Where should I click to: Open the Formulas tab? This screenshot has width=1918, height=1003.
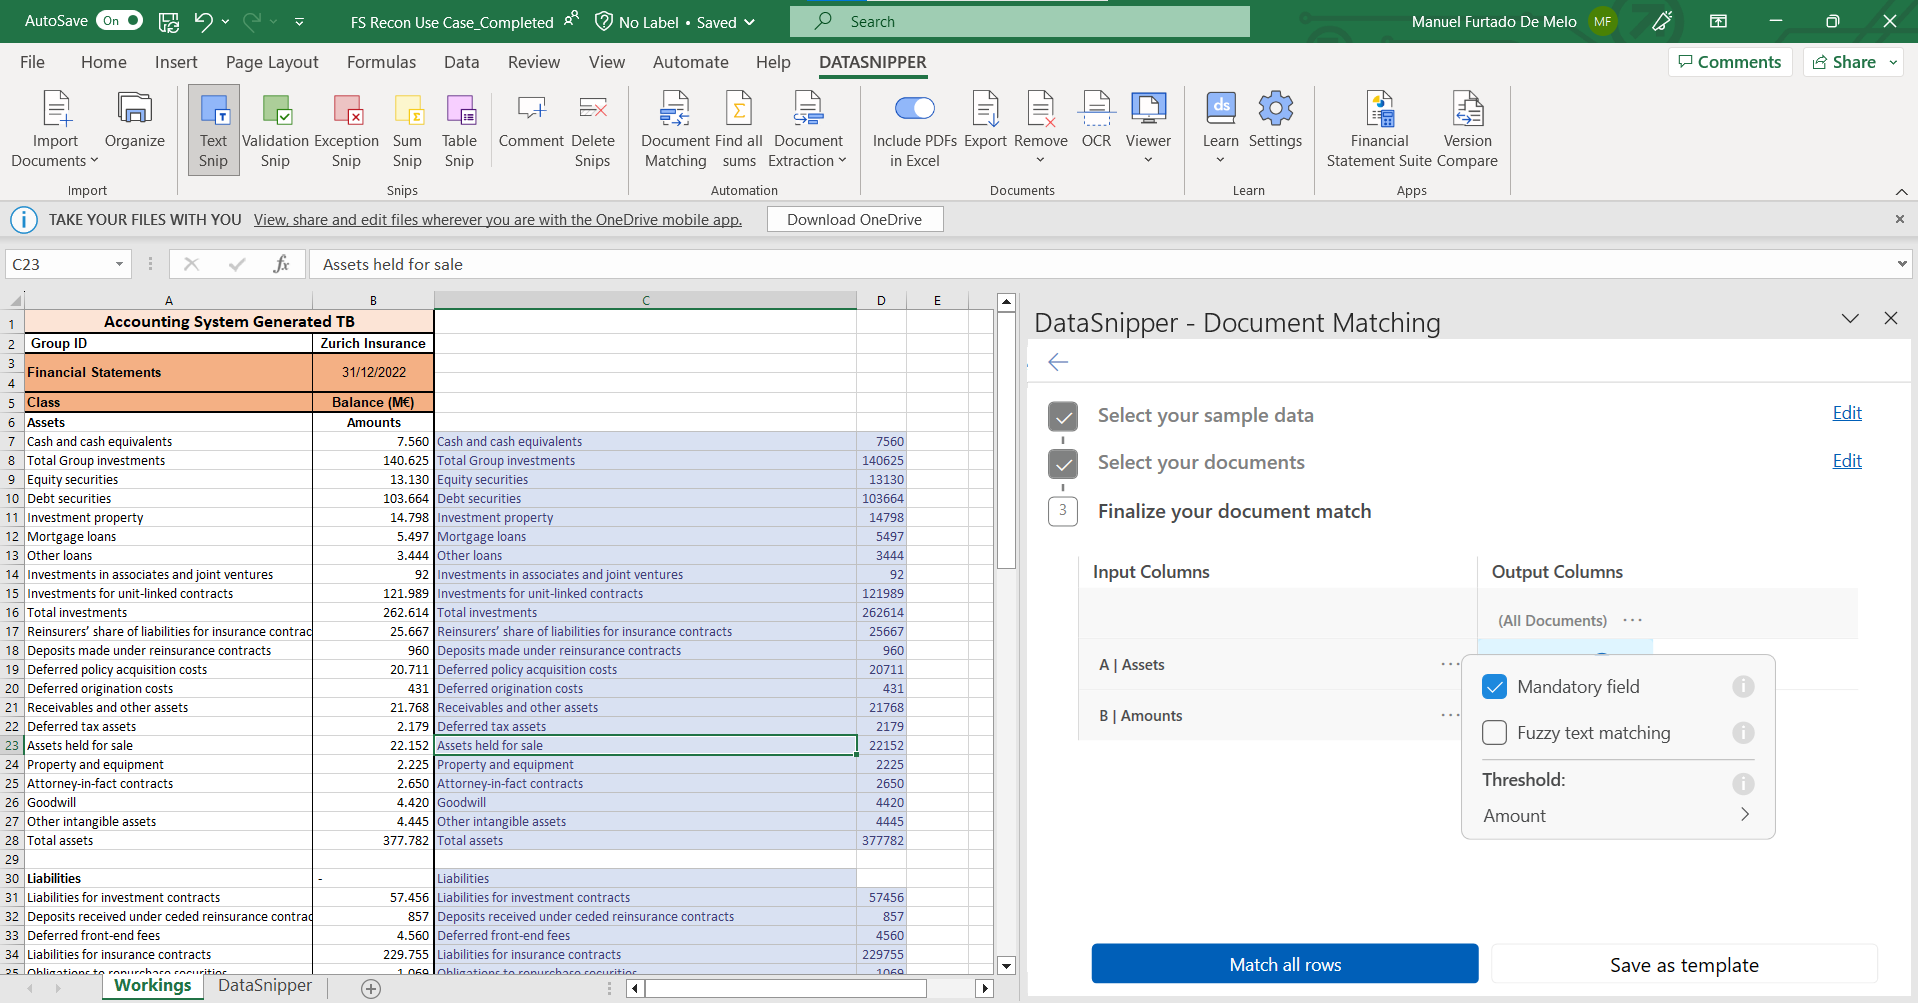coord(381,62)
